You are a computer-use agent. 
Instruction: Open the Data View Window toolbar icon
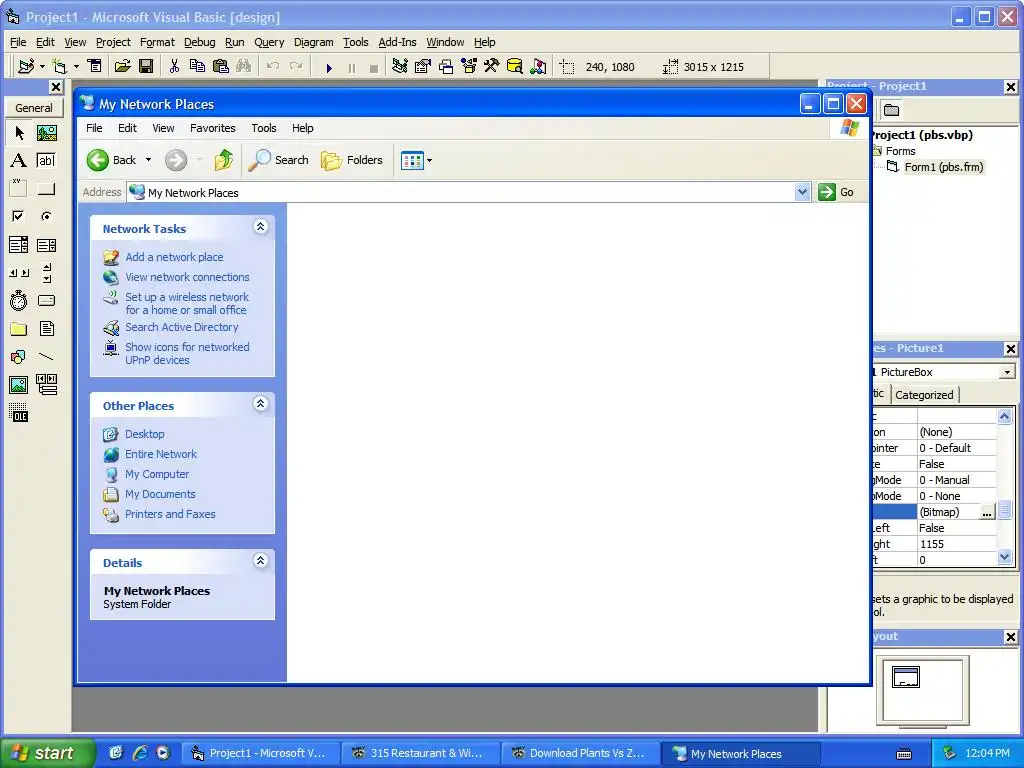[515, 67]
